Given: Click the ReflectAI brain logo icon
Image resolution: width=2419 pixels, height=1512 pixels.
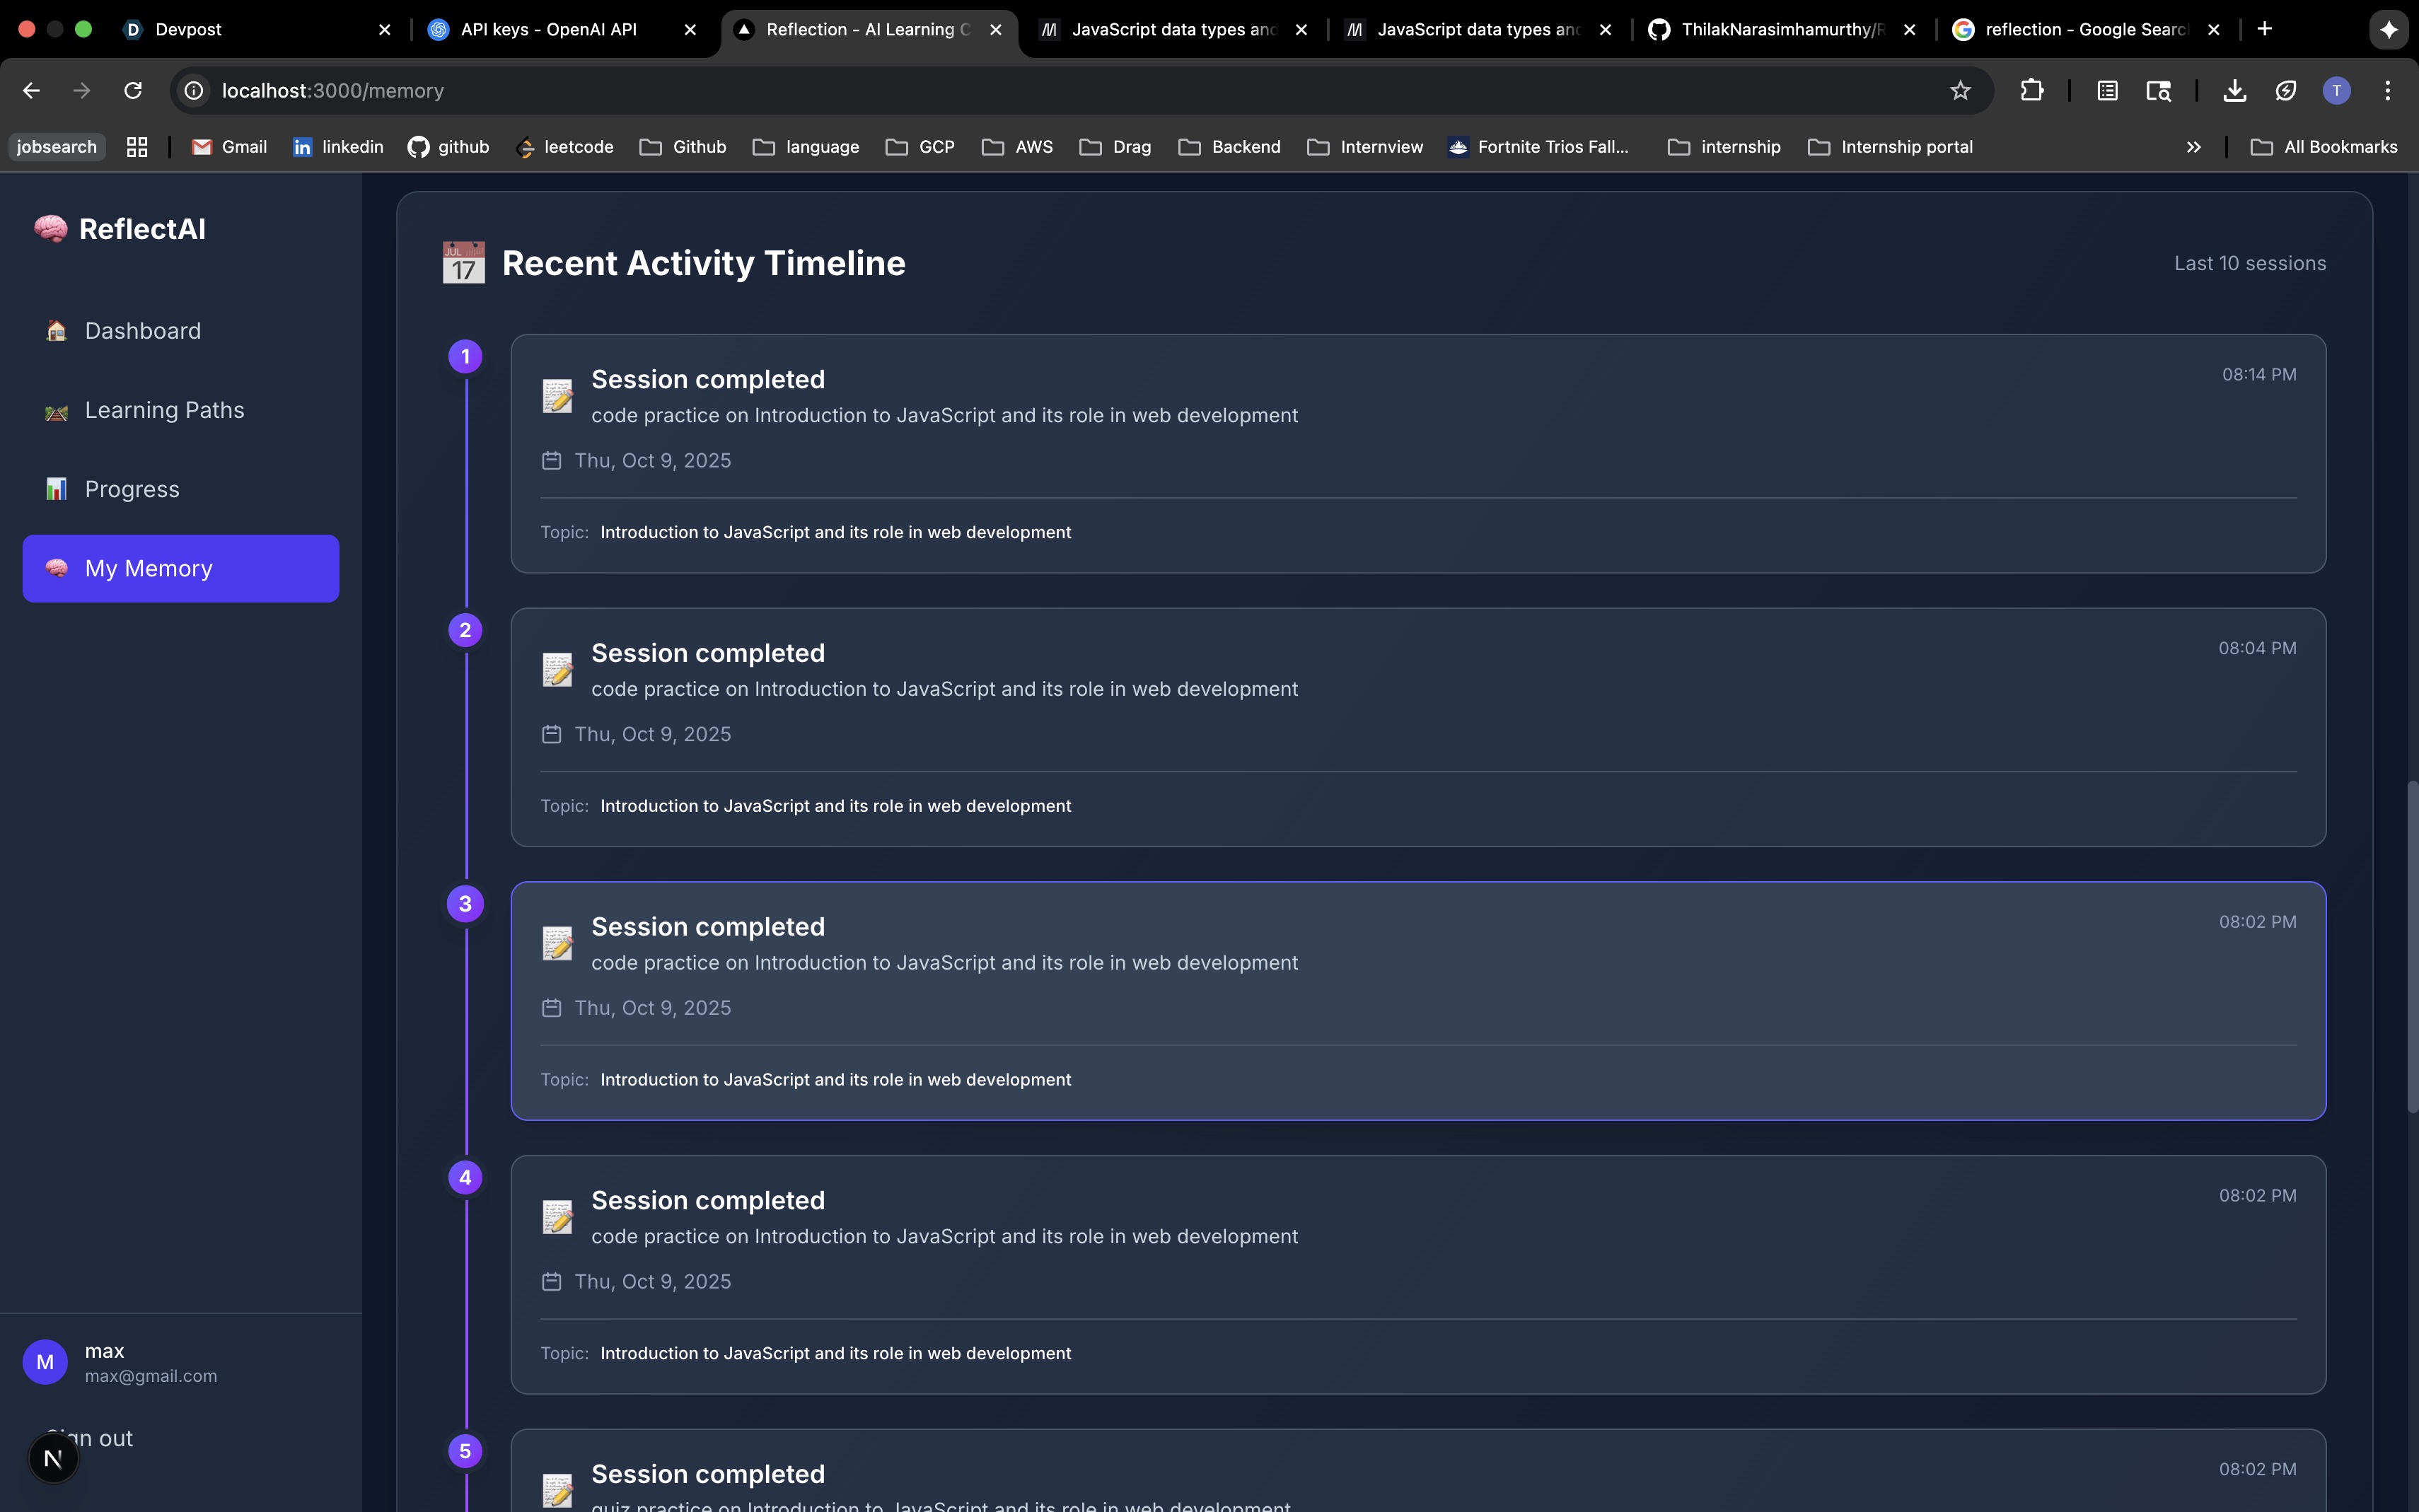Looking at the screenshot, I should click(50, 229).
